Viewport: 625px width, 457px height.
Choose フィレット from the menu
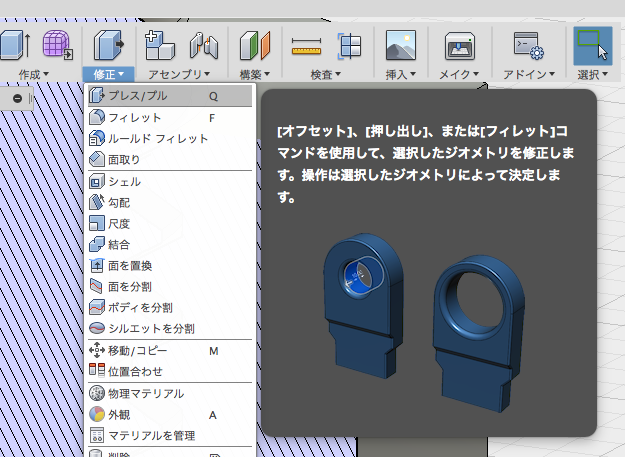click(x=170, y=118)
